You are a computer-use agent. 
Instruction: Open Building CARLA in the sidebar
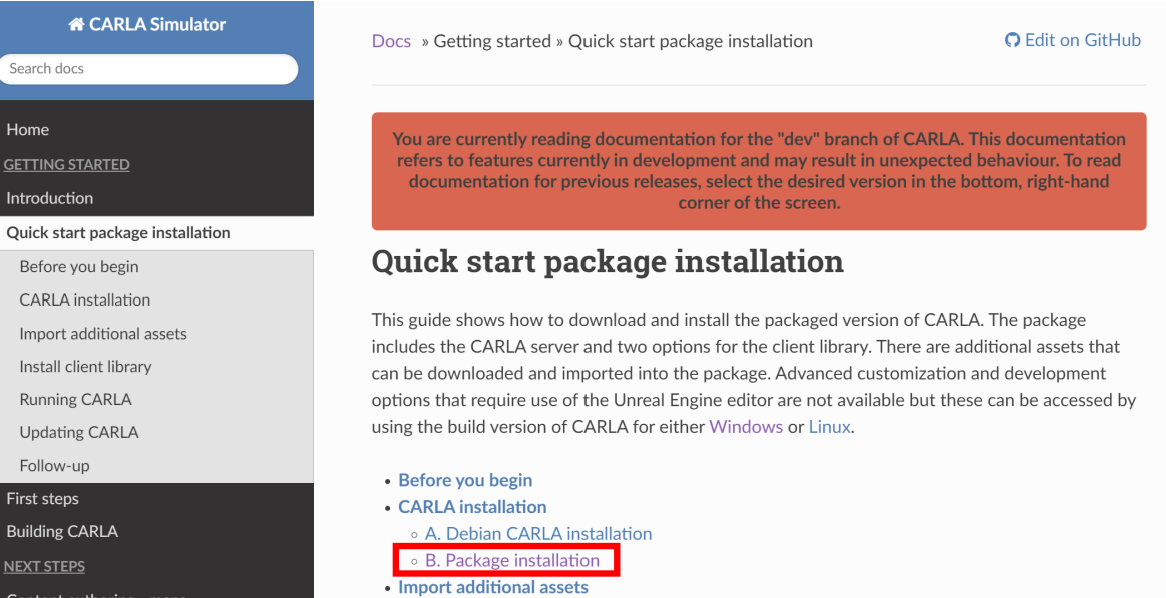pos(62,531)
